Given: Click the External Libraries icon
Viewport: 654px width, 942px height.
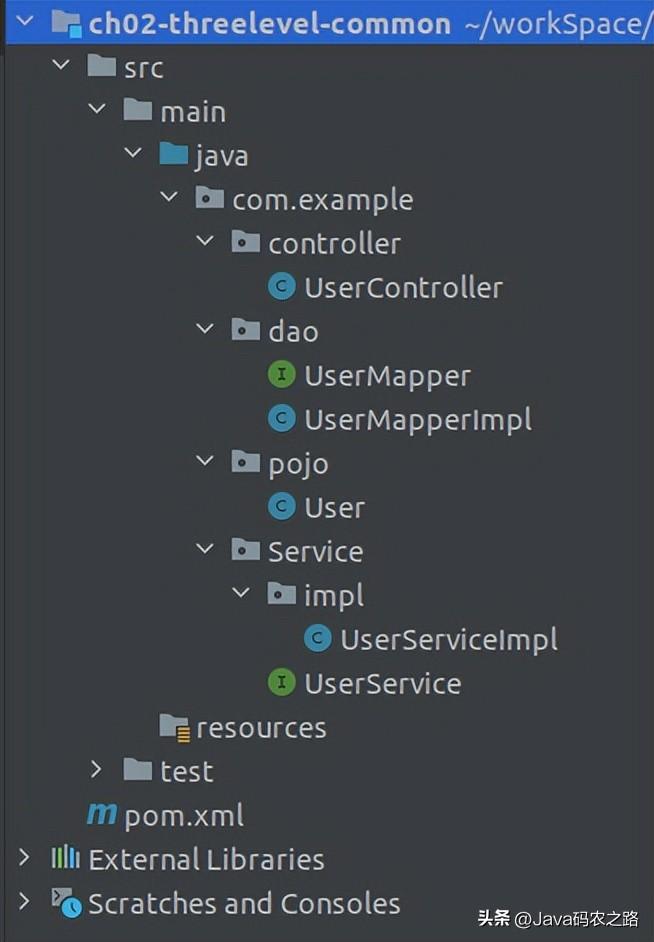Looking at the screenshot, I should coord(65,857).
